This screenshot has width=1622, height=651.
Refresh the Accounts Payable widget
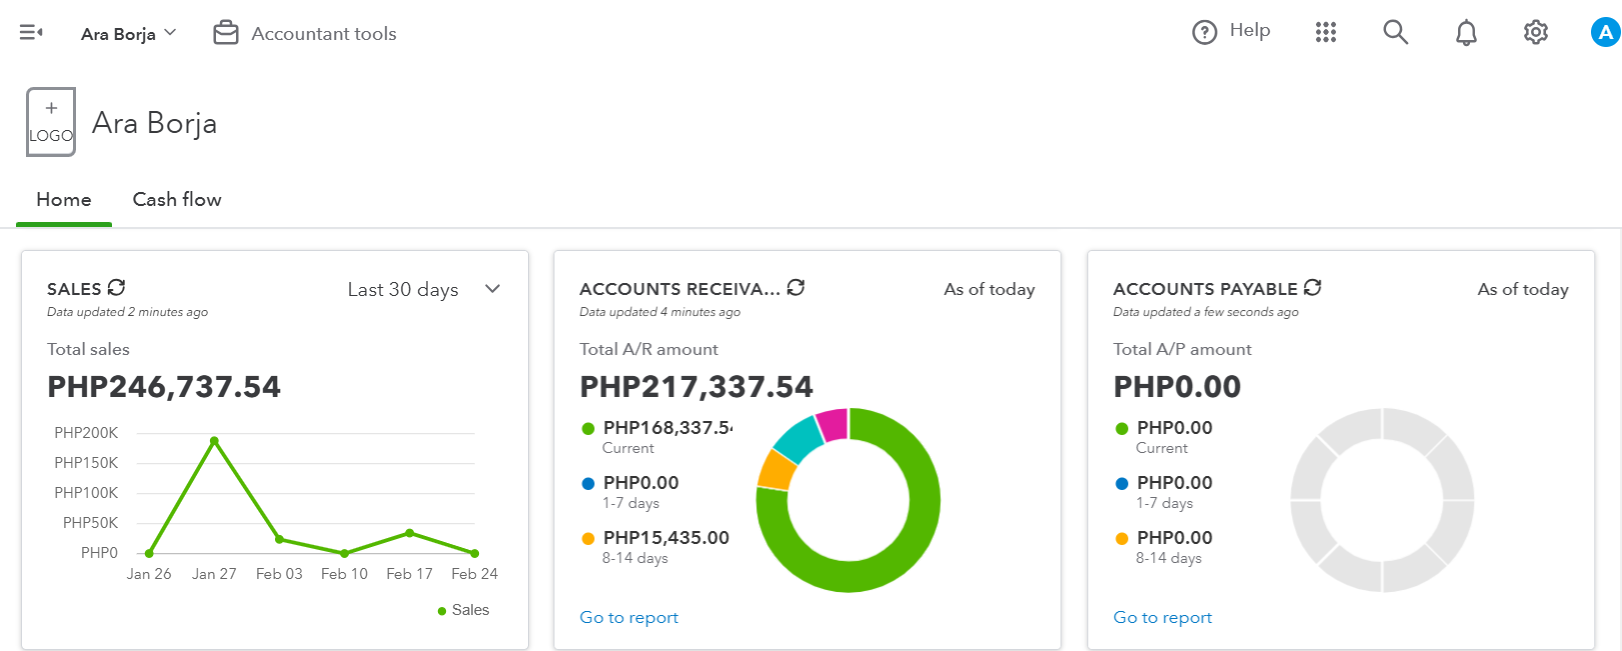click(x=1313, y=288)
